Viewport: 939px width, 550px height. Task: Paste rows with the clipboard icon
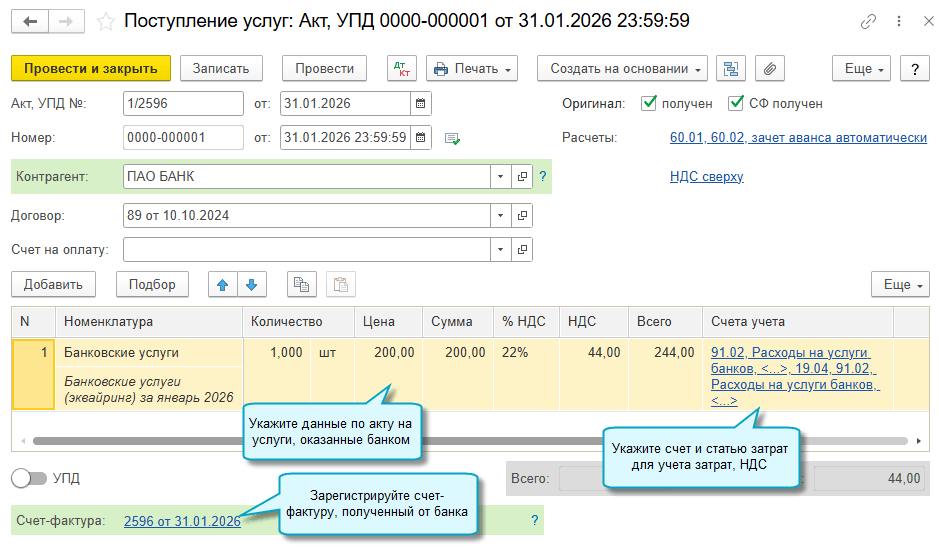tap(341, 285)
